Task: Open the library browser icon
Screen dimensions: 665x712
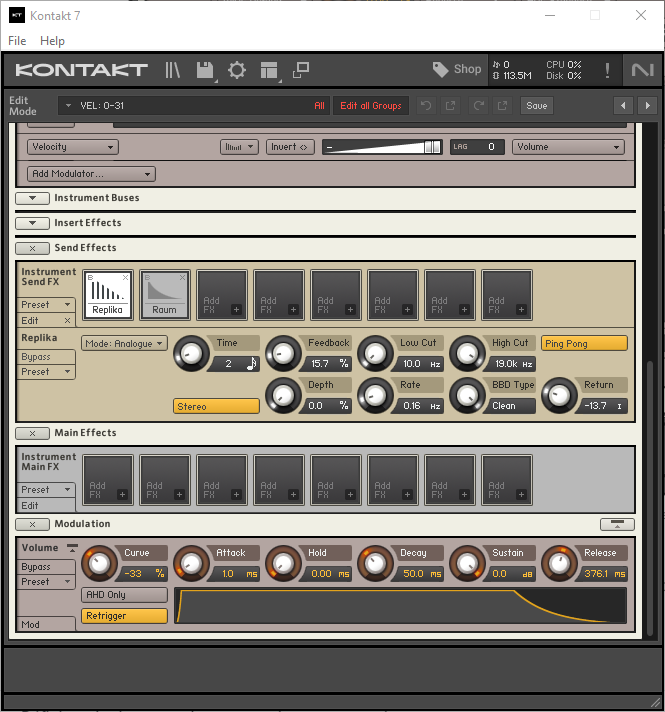Action: (174, 70)
